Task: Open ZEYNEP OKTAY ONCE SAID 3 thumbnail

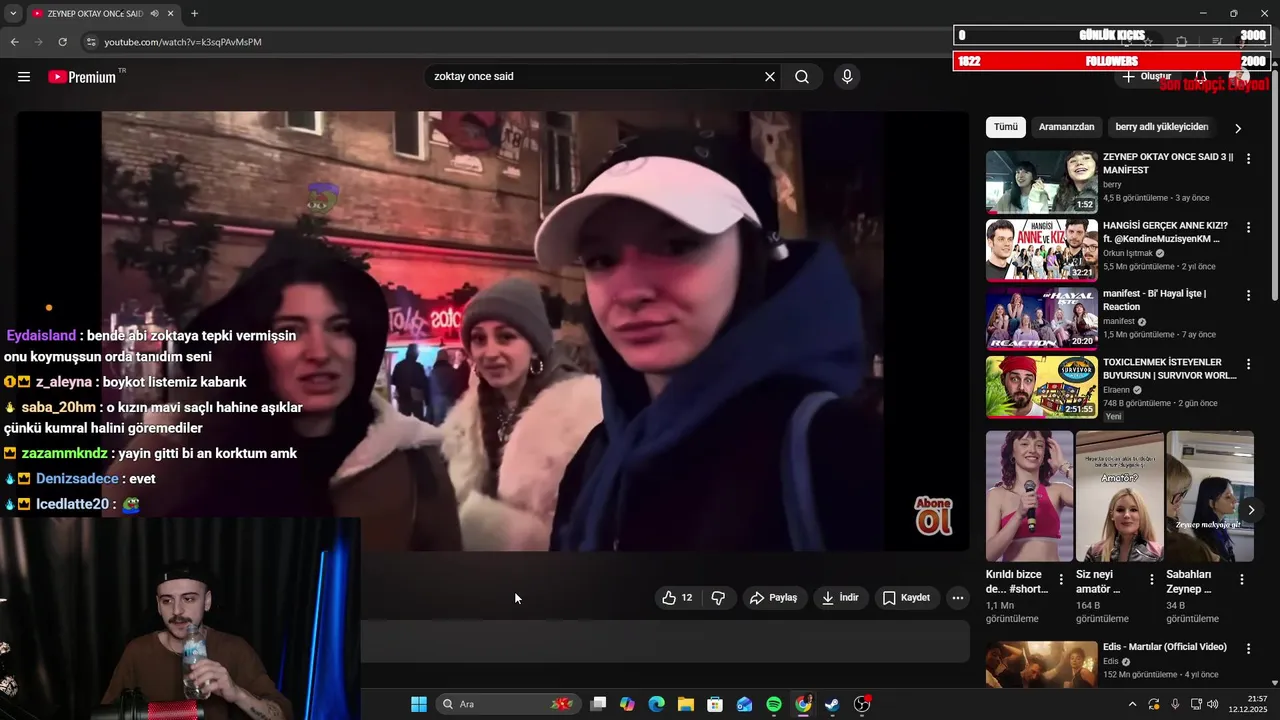Action: (1041, 182)
